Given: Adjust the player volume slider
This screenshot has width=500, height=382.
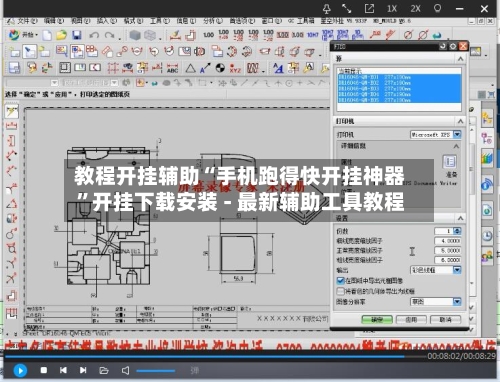Looking at the screenshot, I should point(156,371).
